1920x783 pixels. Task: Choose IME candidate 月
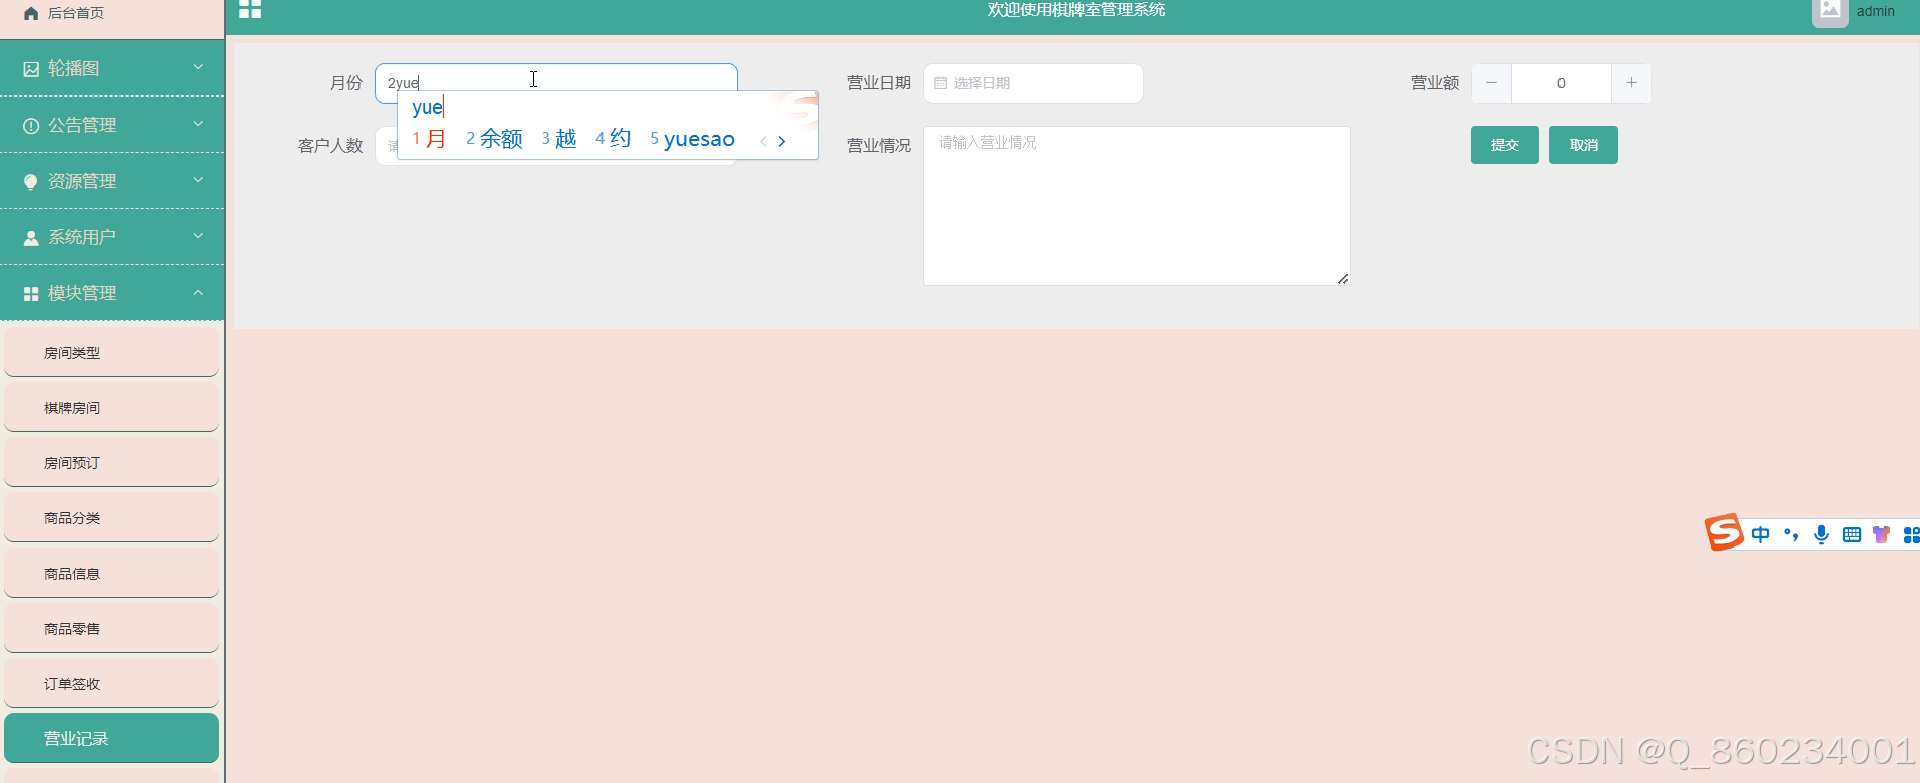429,139
